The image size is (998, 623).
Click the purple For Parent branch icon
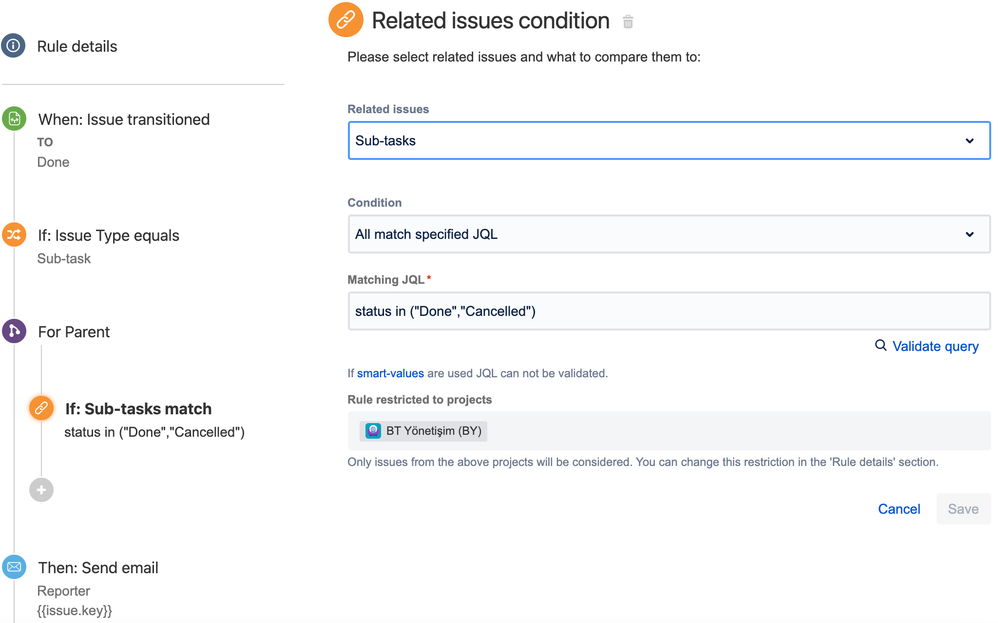[14, 331]
